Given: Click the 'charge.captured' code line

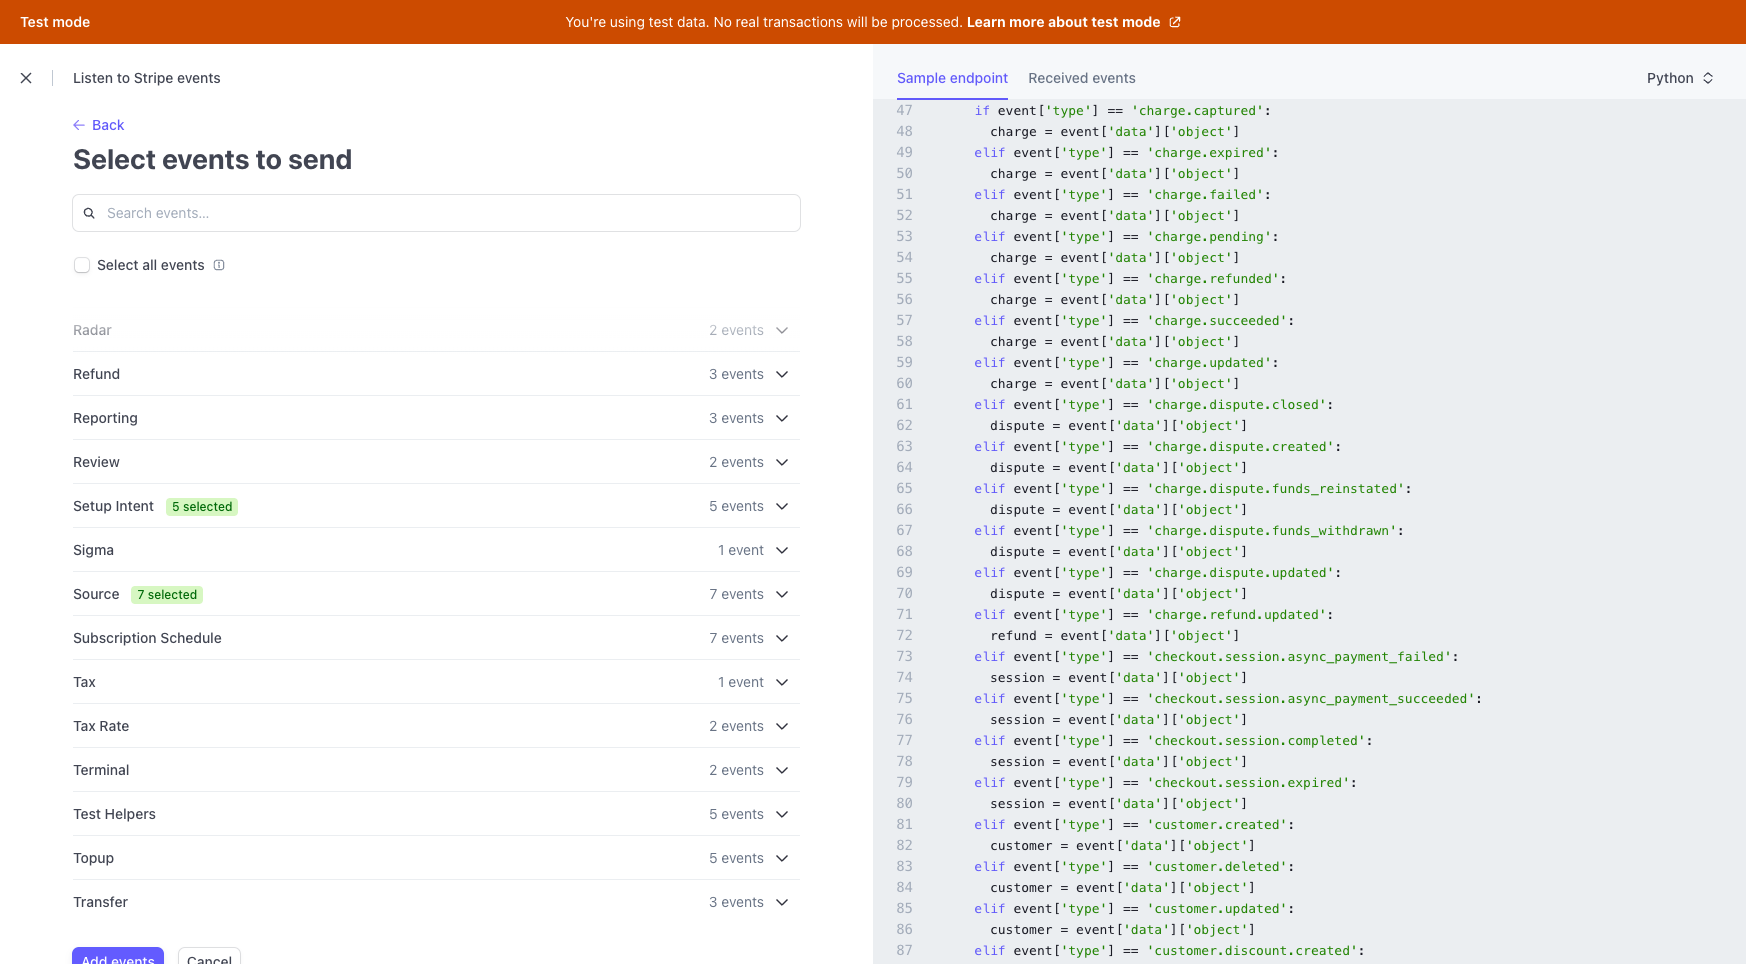Looking at the screenshot, I should click(1123, 111).
